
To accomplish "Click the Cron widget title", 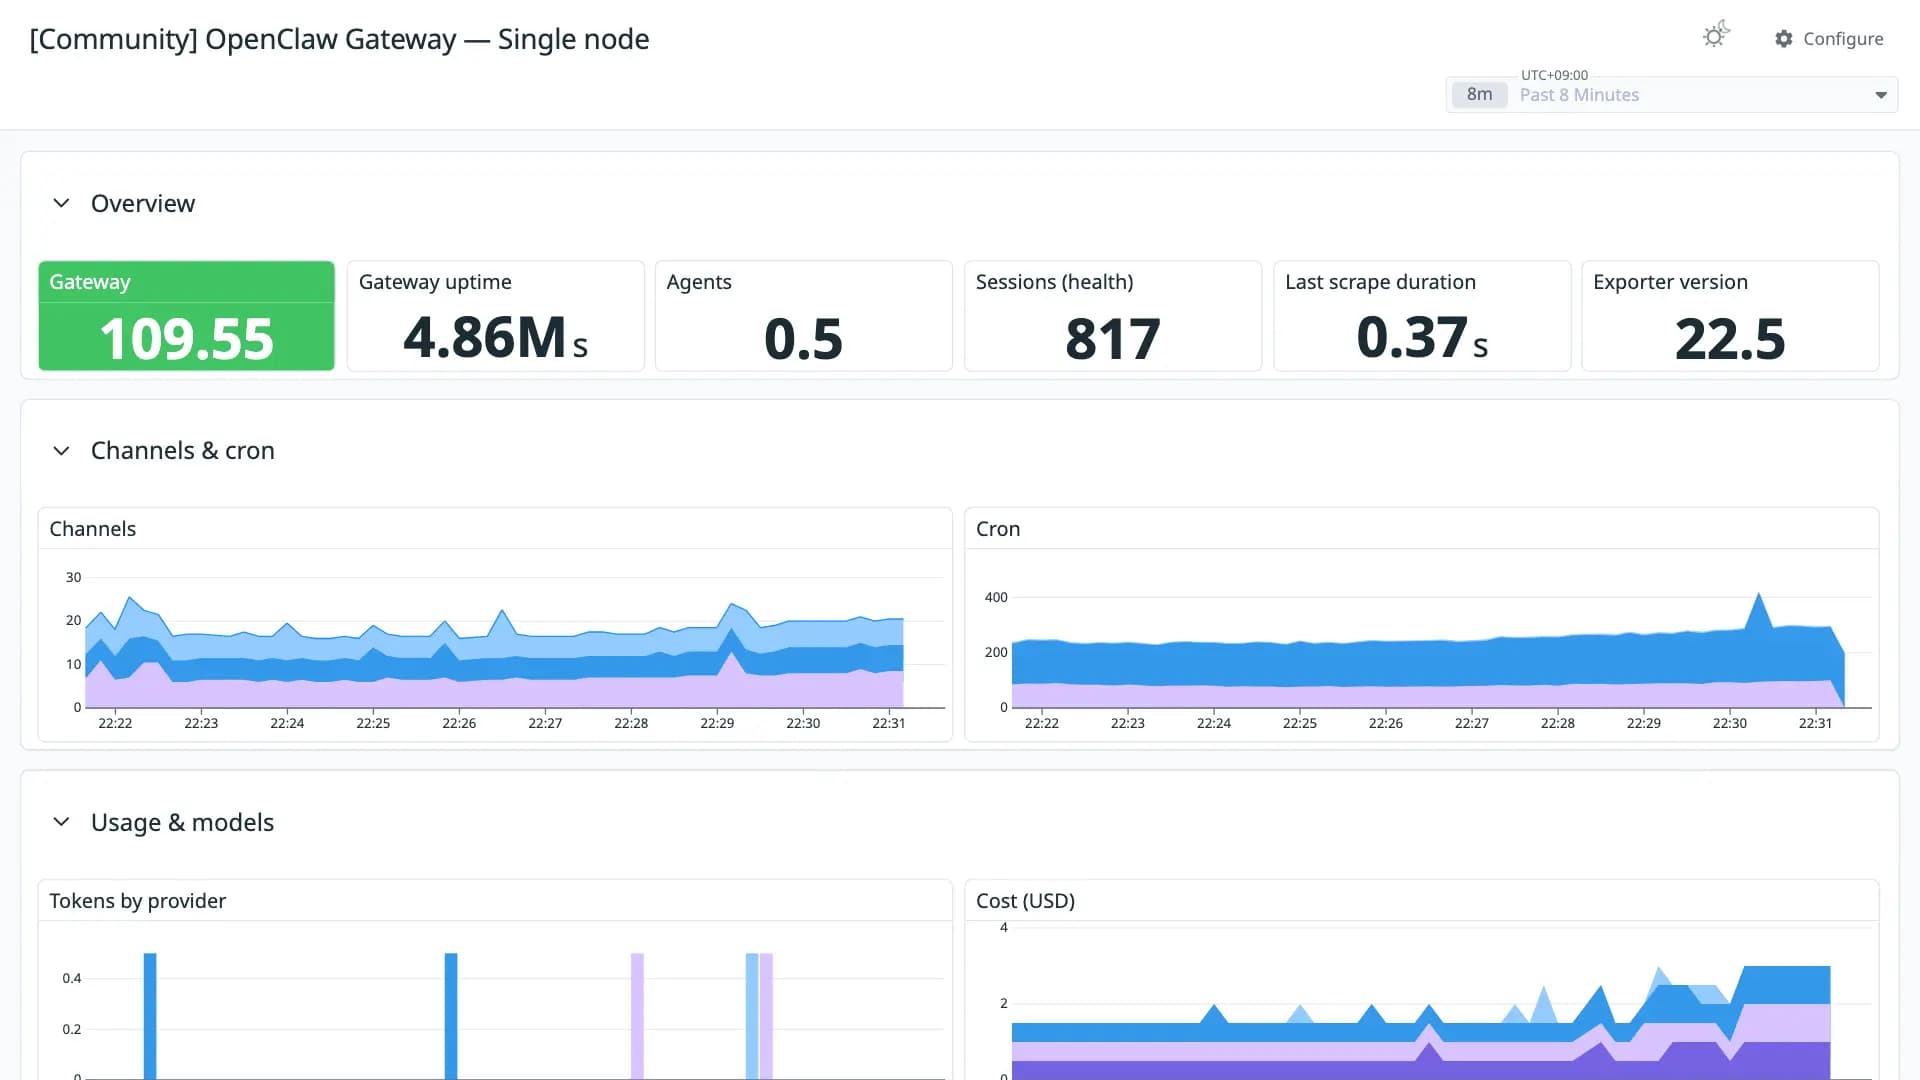I will pyautogui.click(x=998, y=529).
